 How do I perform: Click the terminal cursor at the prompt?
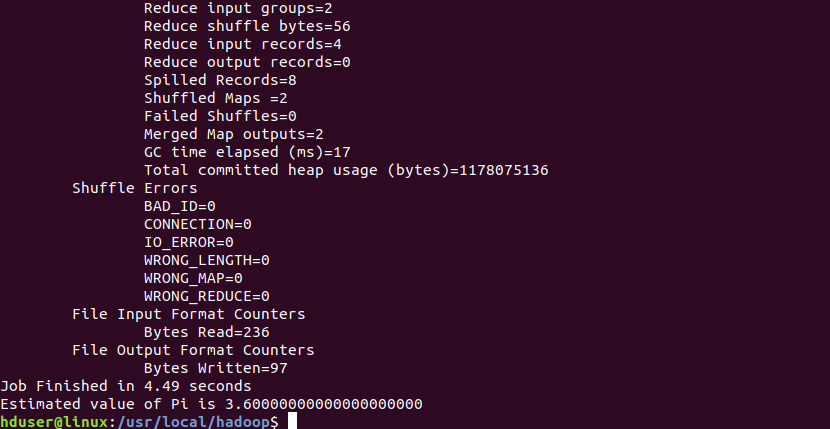pos(292,422)
